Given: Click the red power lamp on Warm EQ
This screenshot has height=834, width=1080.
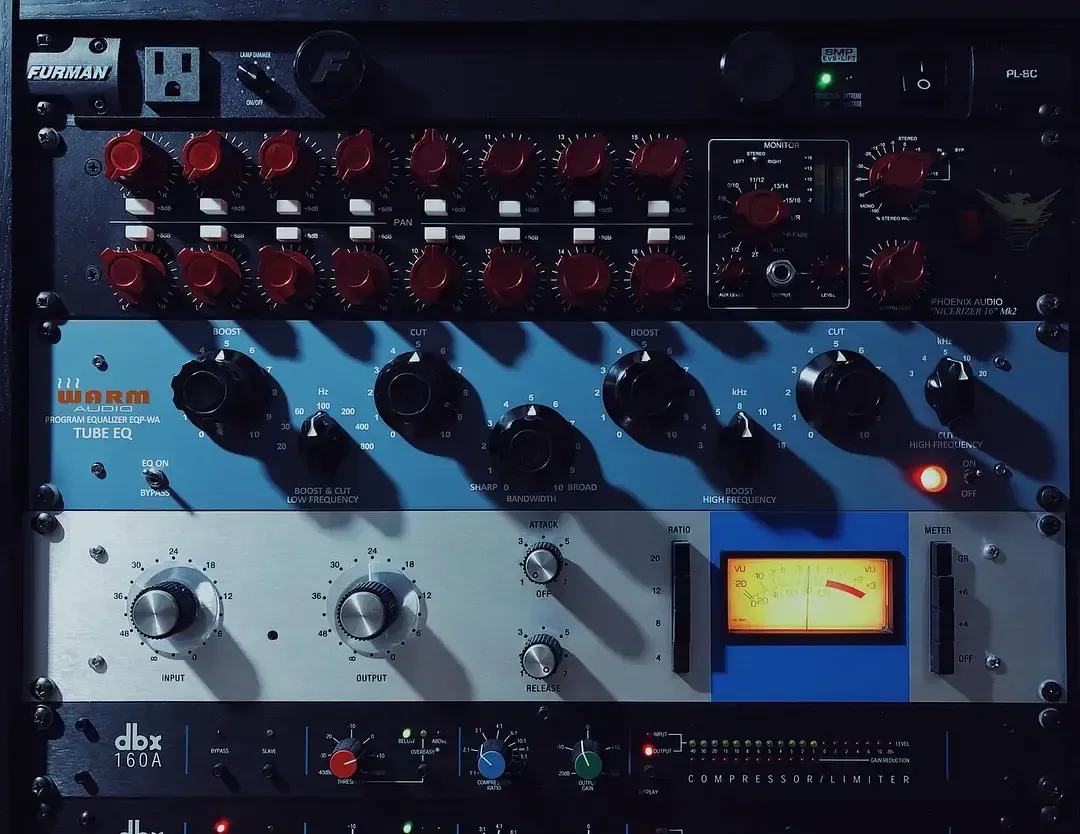Looking at the screenshot, I should click(x=931, y=478).
